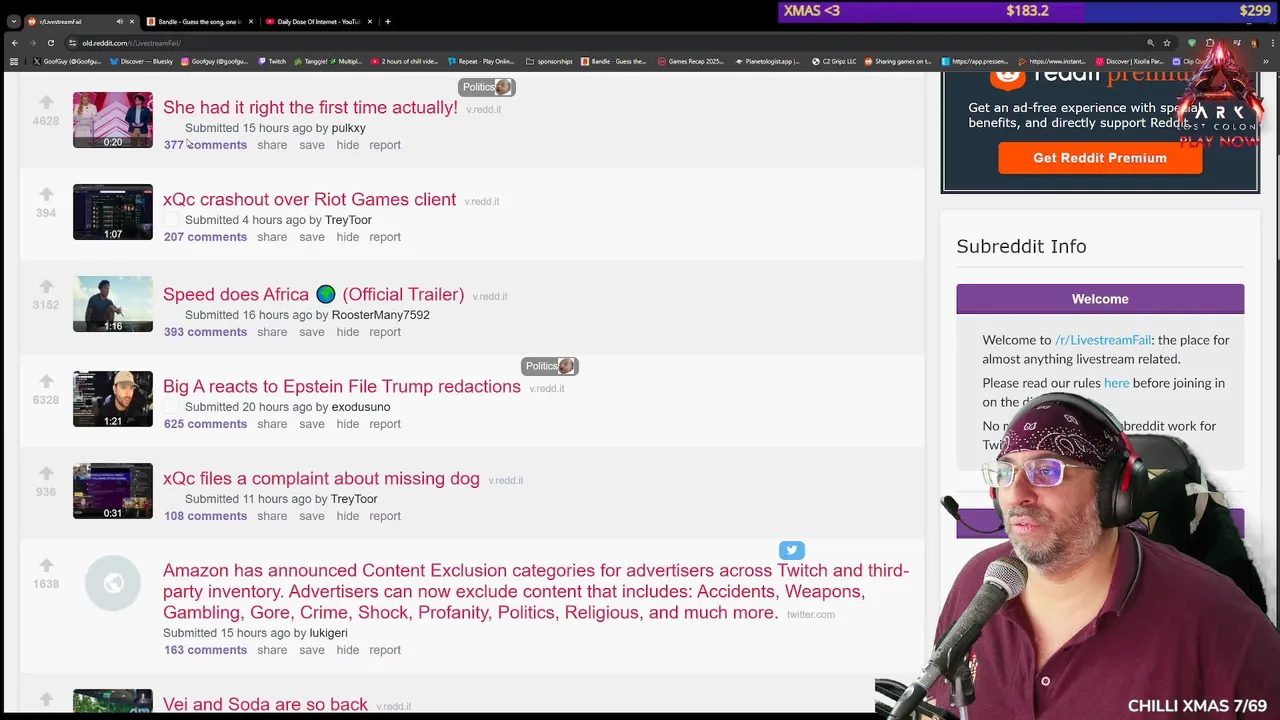The image size is (1280, 720).
Task: Open user RoosterMany7592's profile
Action: (380, 315)
